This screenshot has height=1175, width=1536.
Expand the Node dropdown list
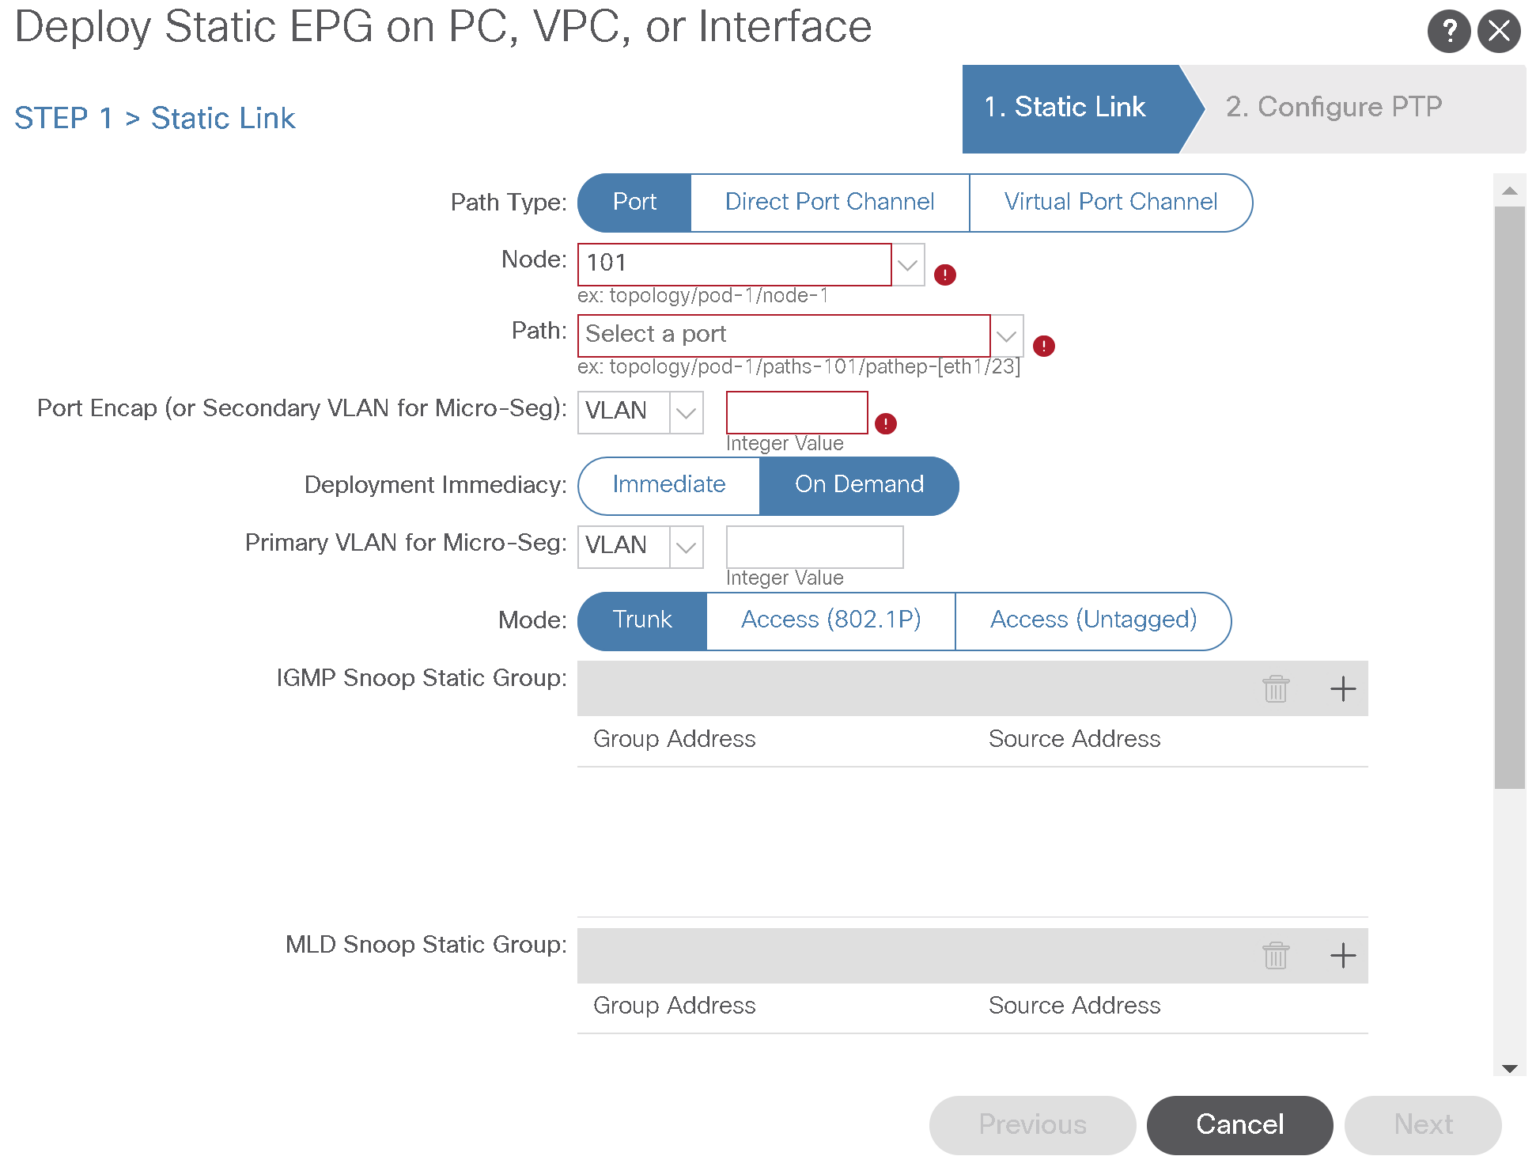pyautogui.click(x=908, y=265)
